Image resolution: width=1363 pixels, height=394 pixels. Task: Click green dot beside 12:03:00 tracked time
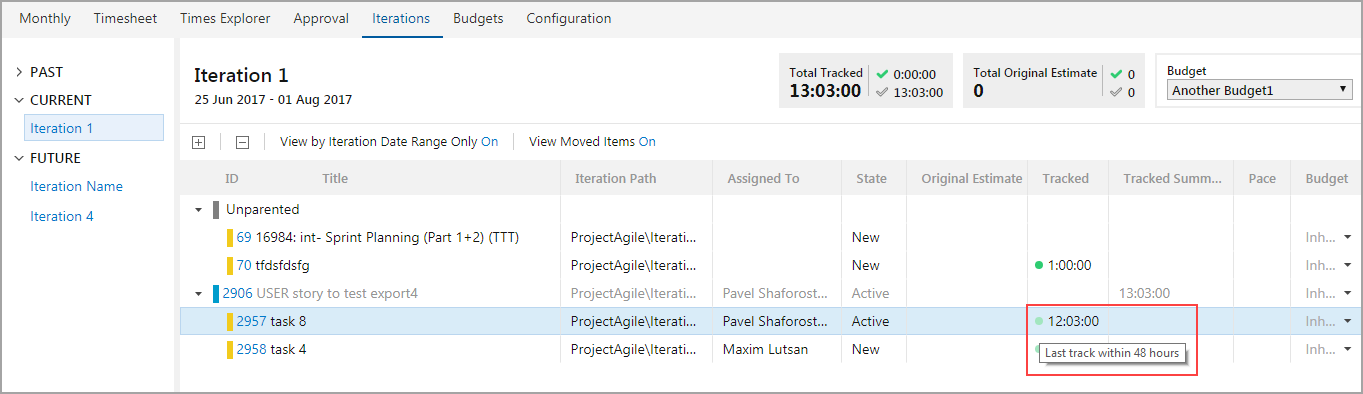click(x=1039, y=321)
